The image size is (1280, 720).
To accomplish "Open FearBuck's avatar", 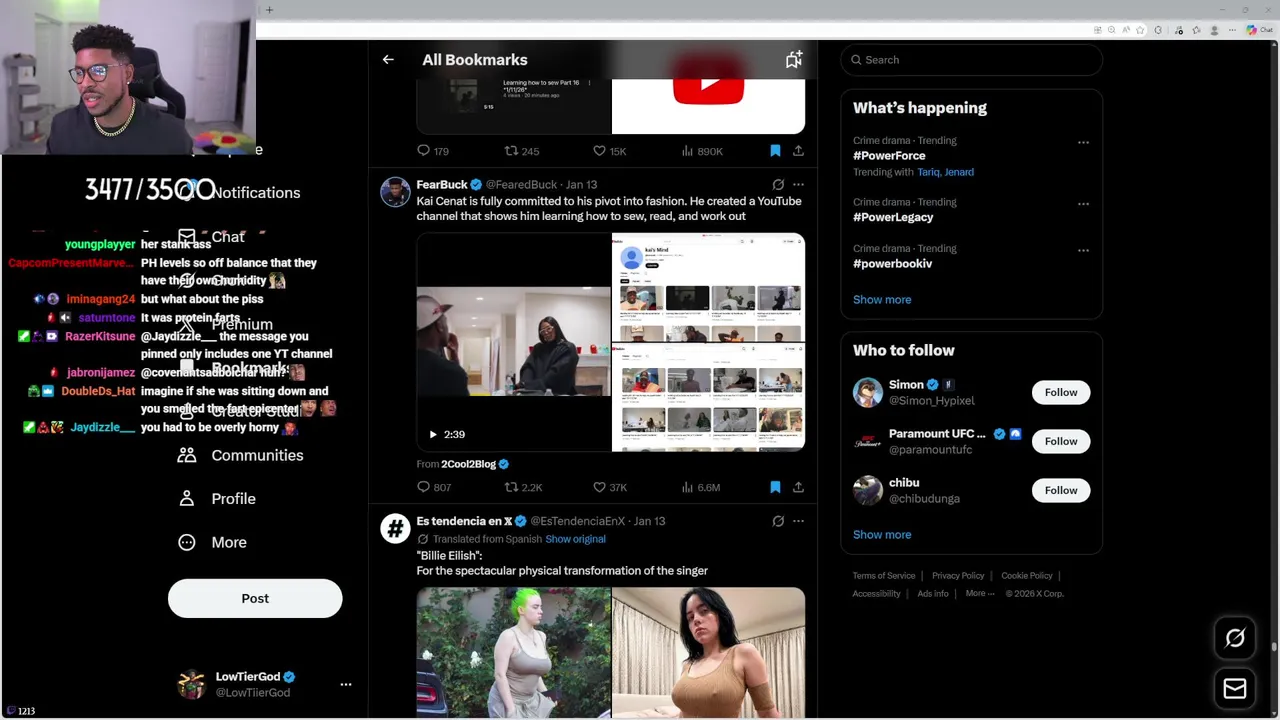I will coord(396,192).
